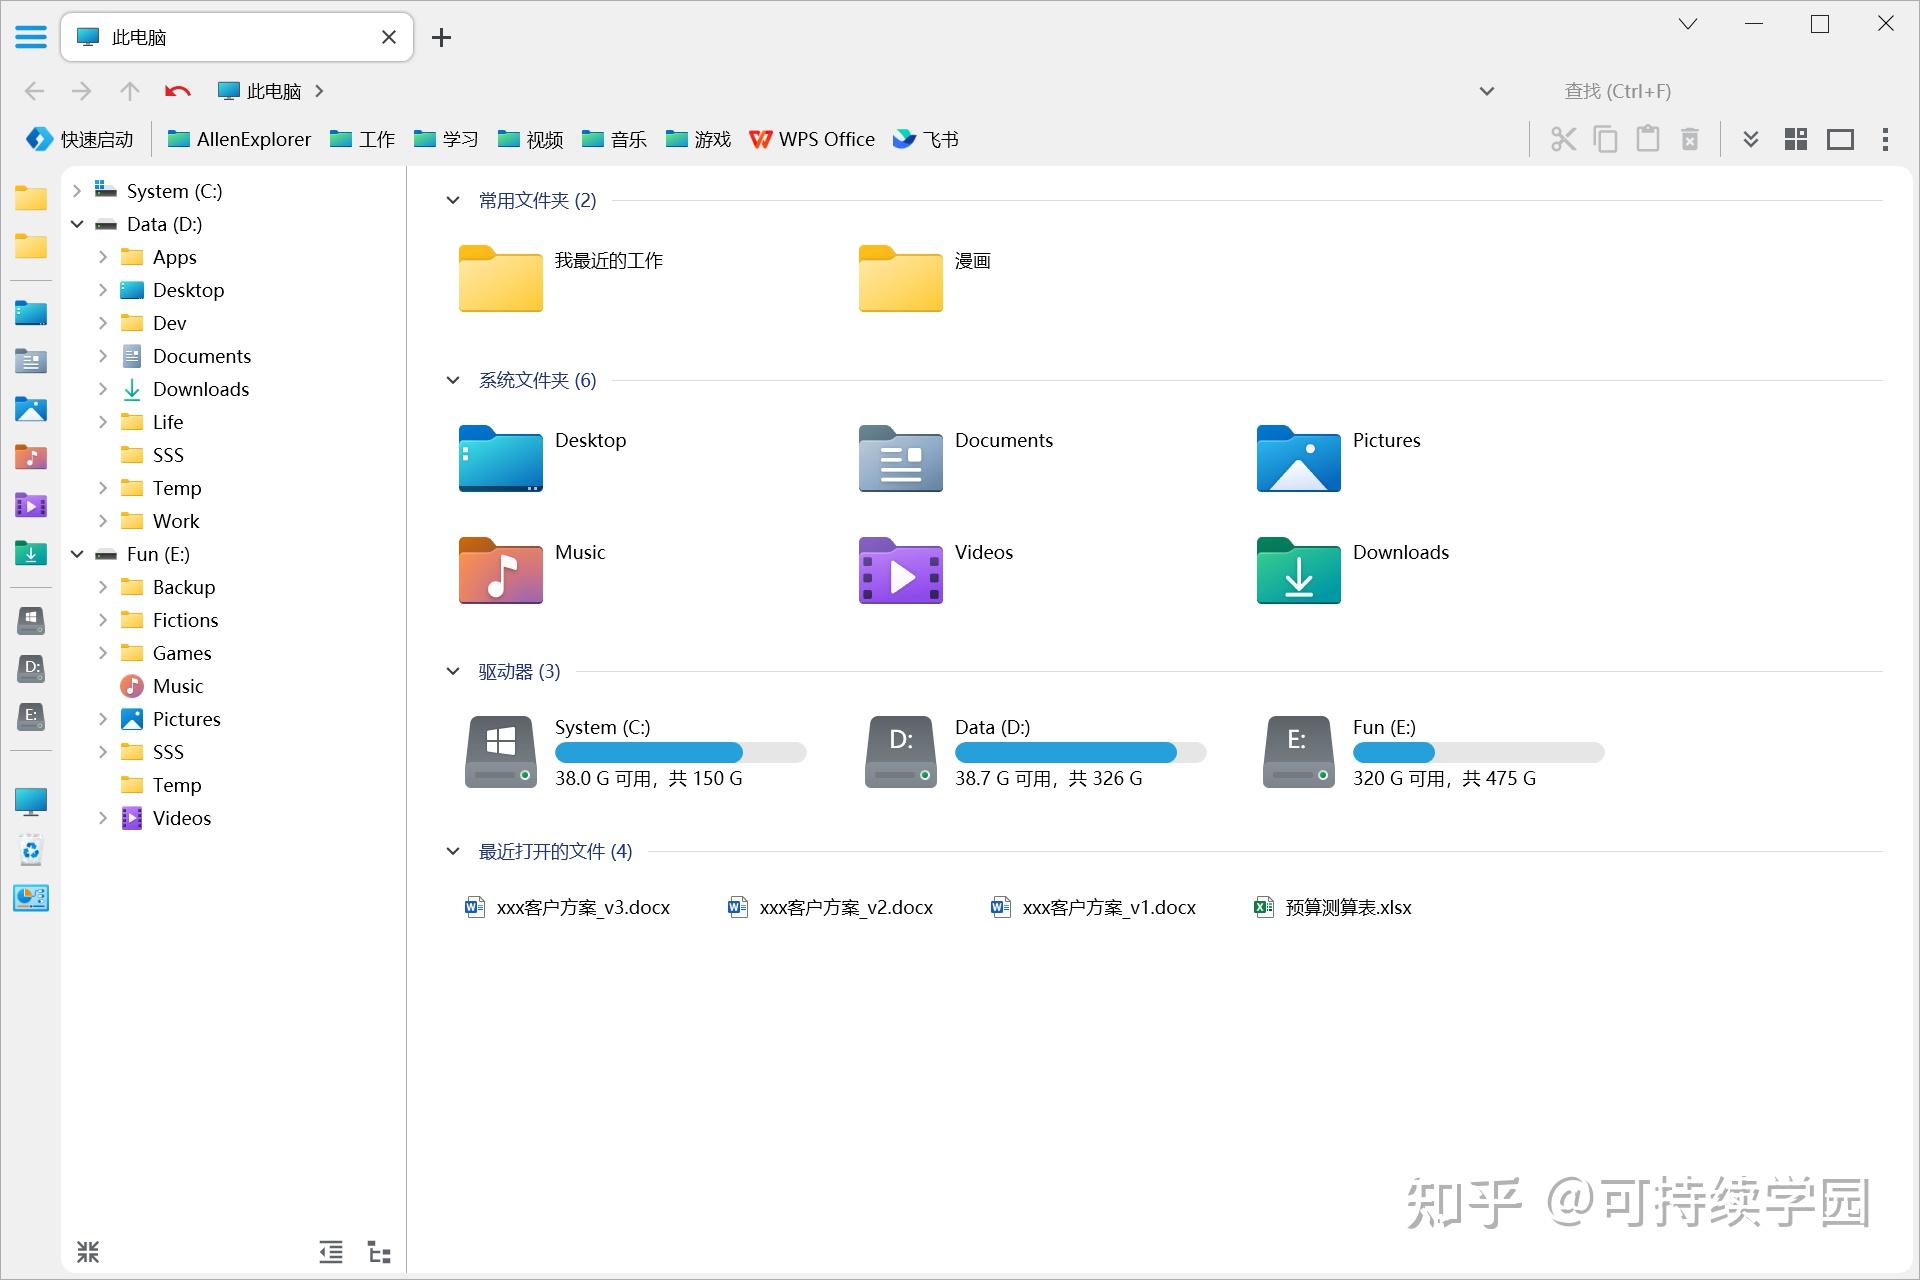
Task: Switch to grid view via the tiles icon
Action: pos(1795,139)
